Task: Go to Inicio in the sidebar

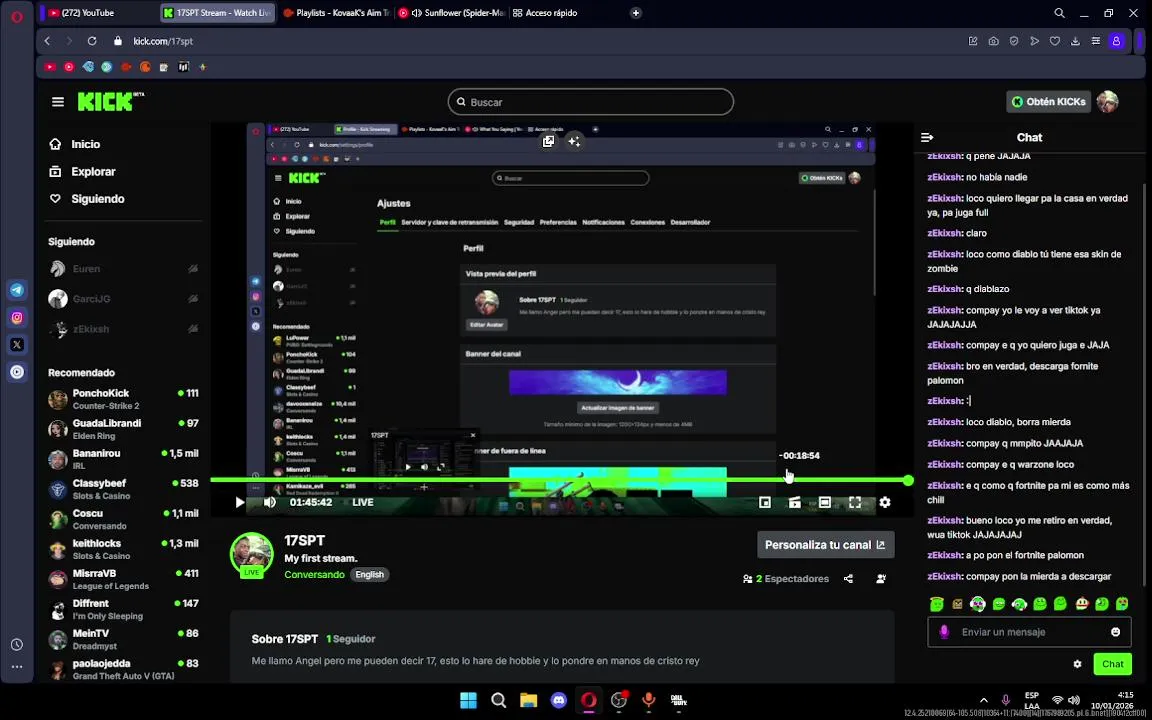Action: 84,144
